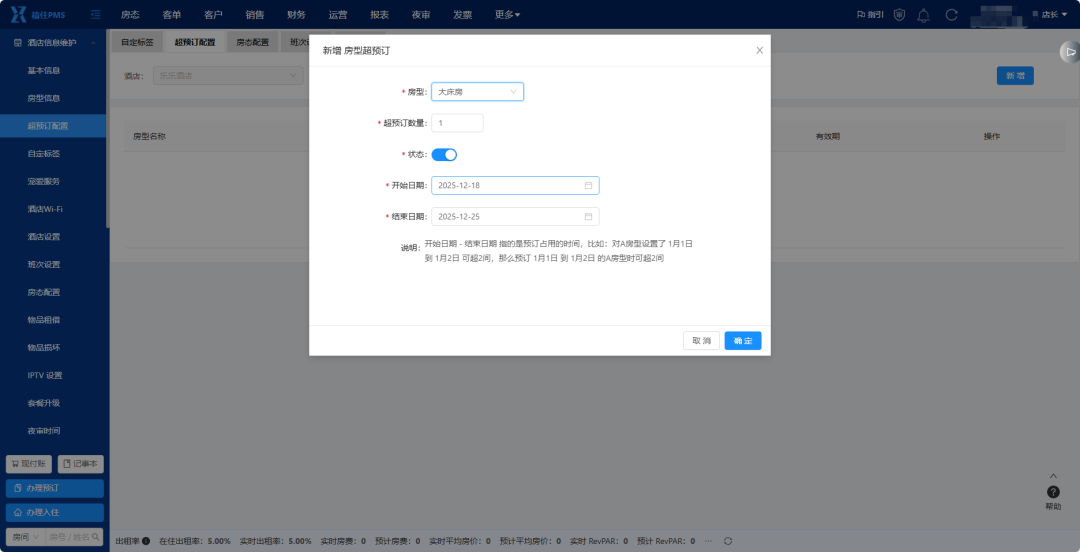
Task: Click the 确定 button in dialog
Action: [x=742, y=341]
